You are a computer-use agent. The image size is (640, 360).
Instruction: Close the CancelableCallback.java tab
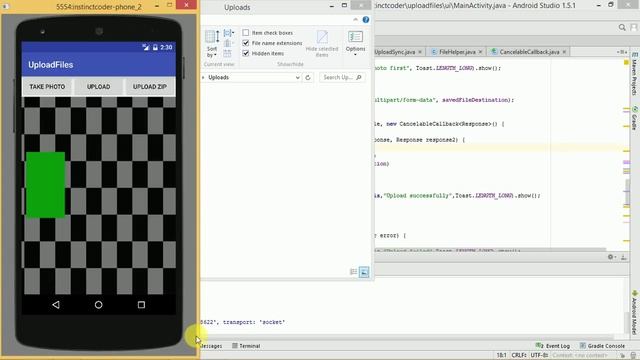tap(564, 52)
